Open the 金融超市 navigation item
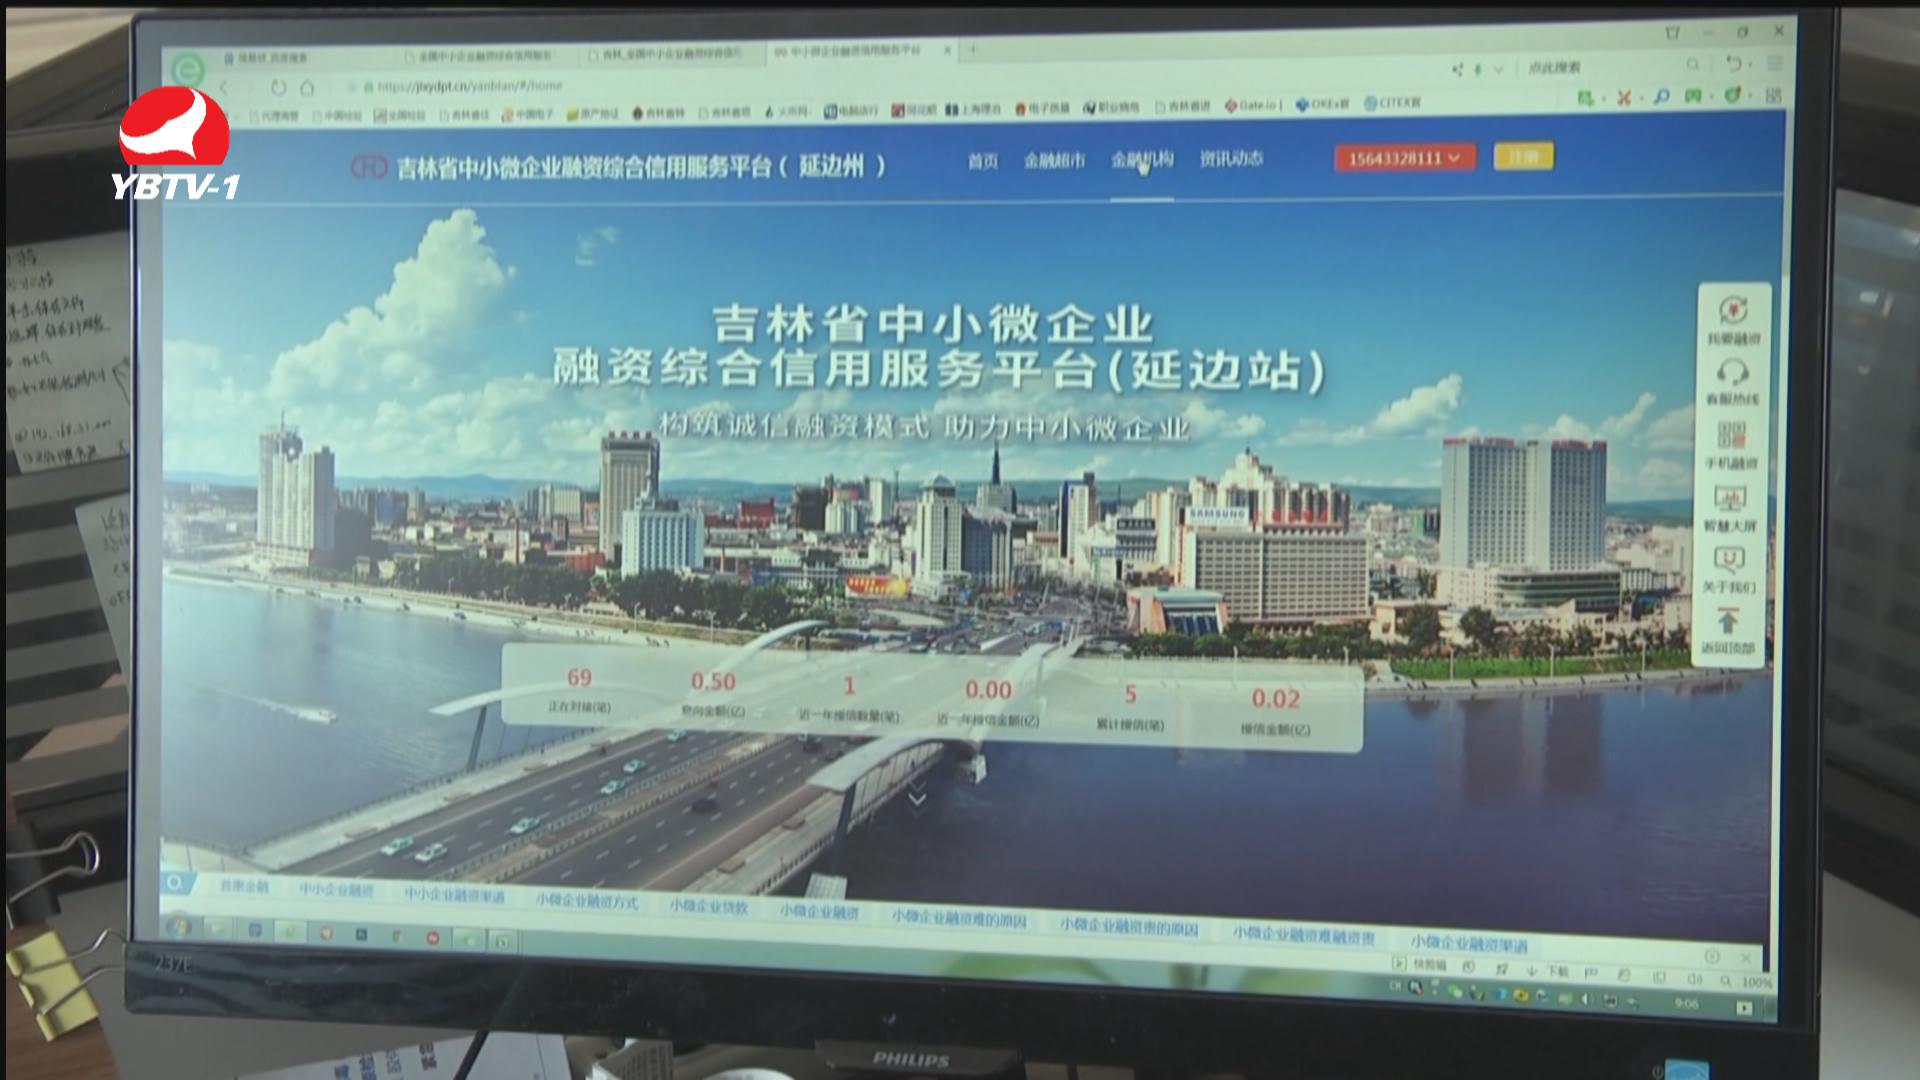Screen dimensions: 1920x1080 (1054, 160)
